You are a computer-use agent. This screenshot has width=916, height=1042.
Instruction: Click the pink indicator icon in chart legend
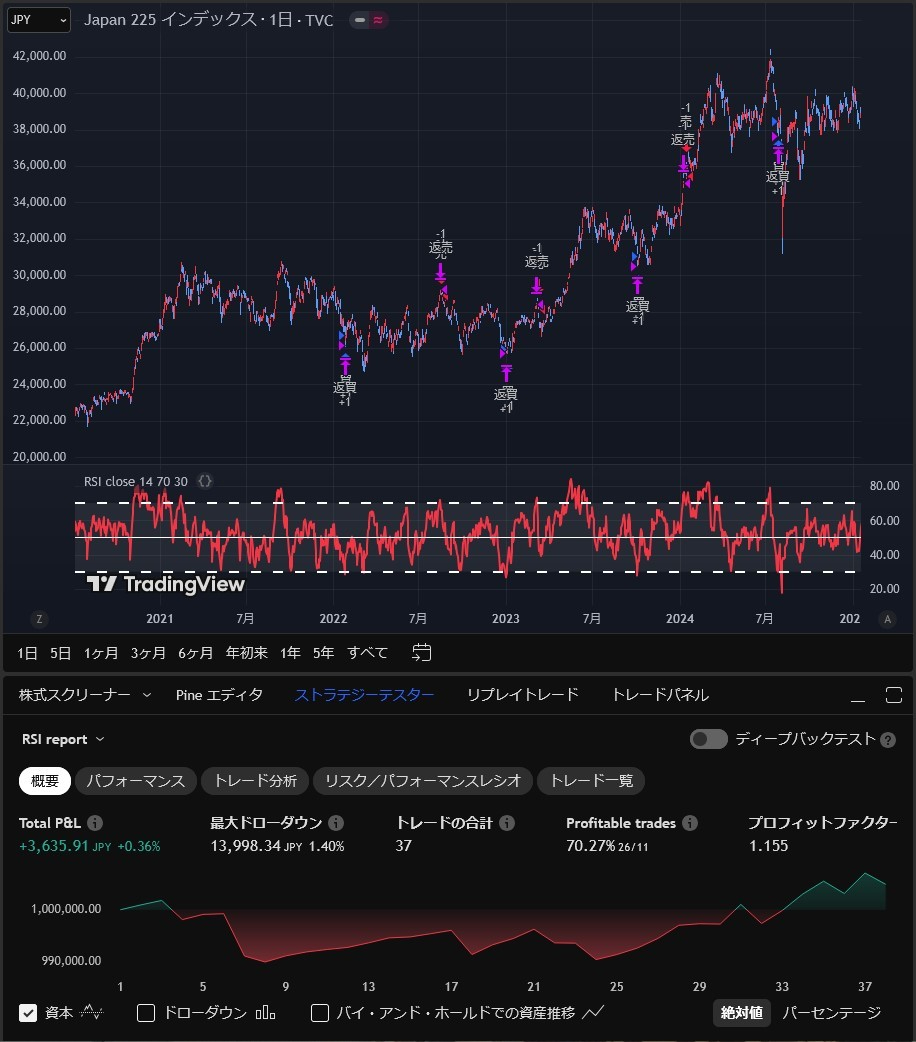[378, 19]
